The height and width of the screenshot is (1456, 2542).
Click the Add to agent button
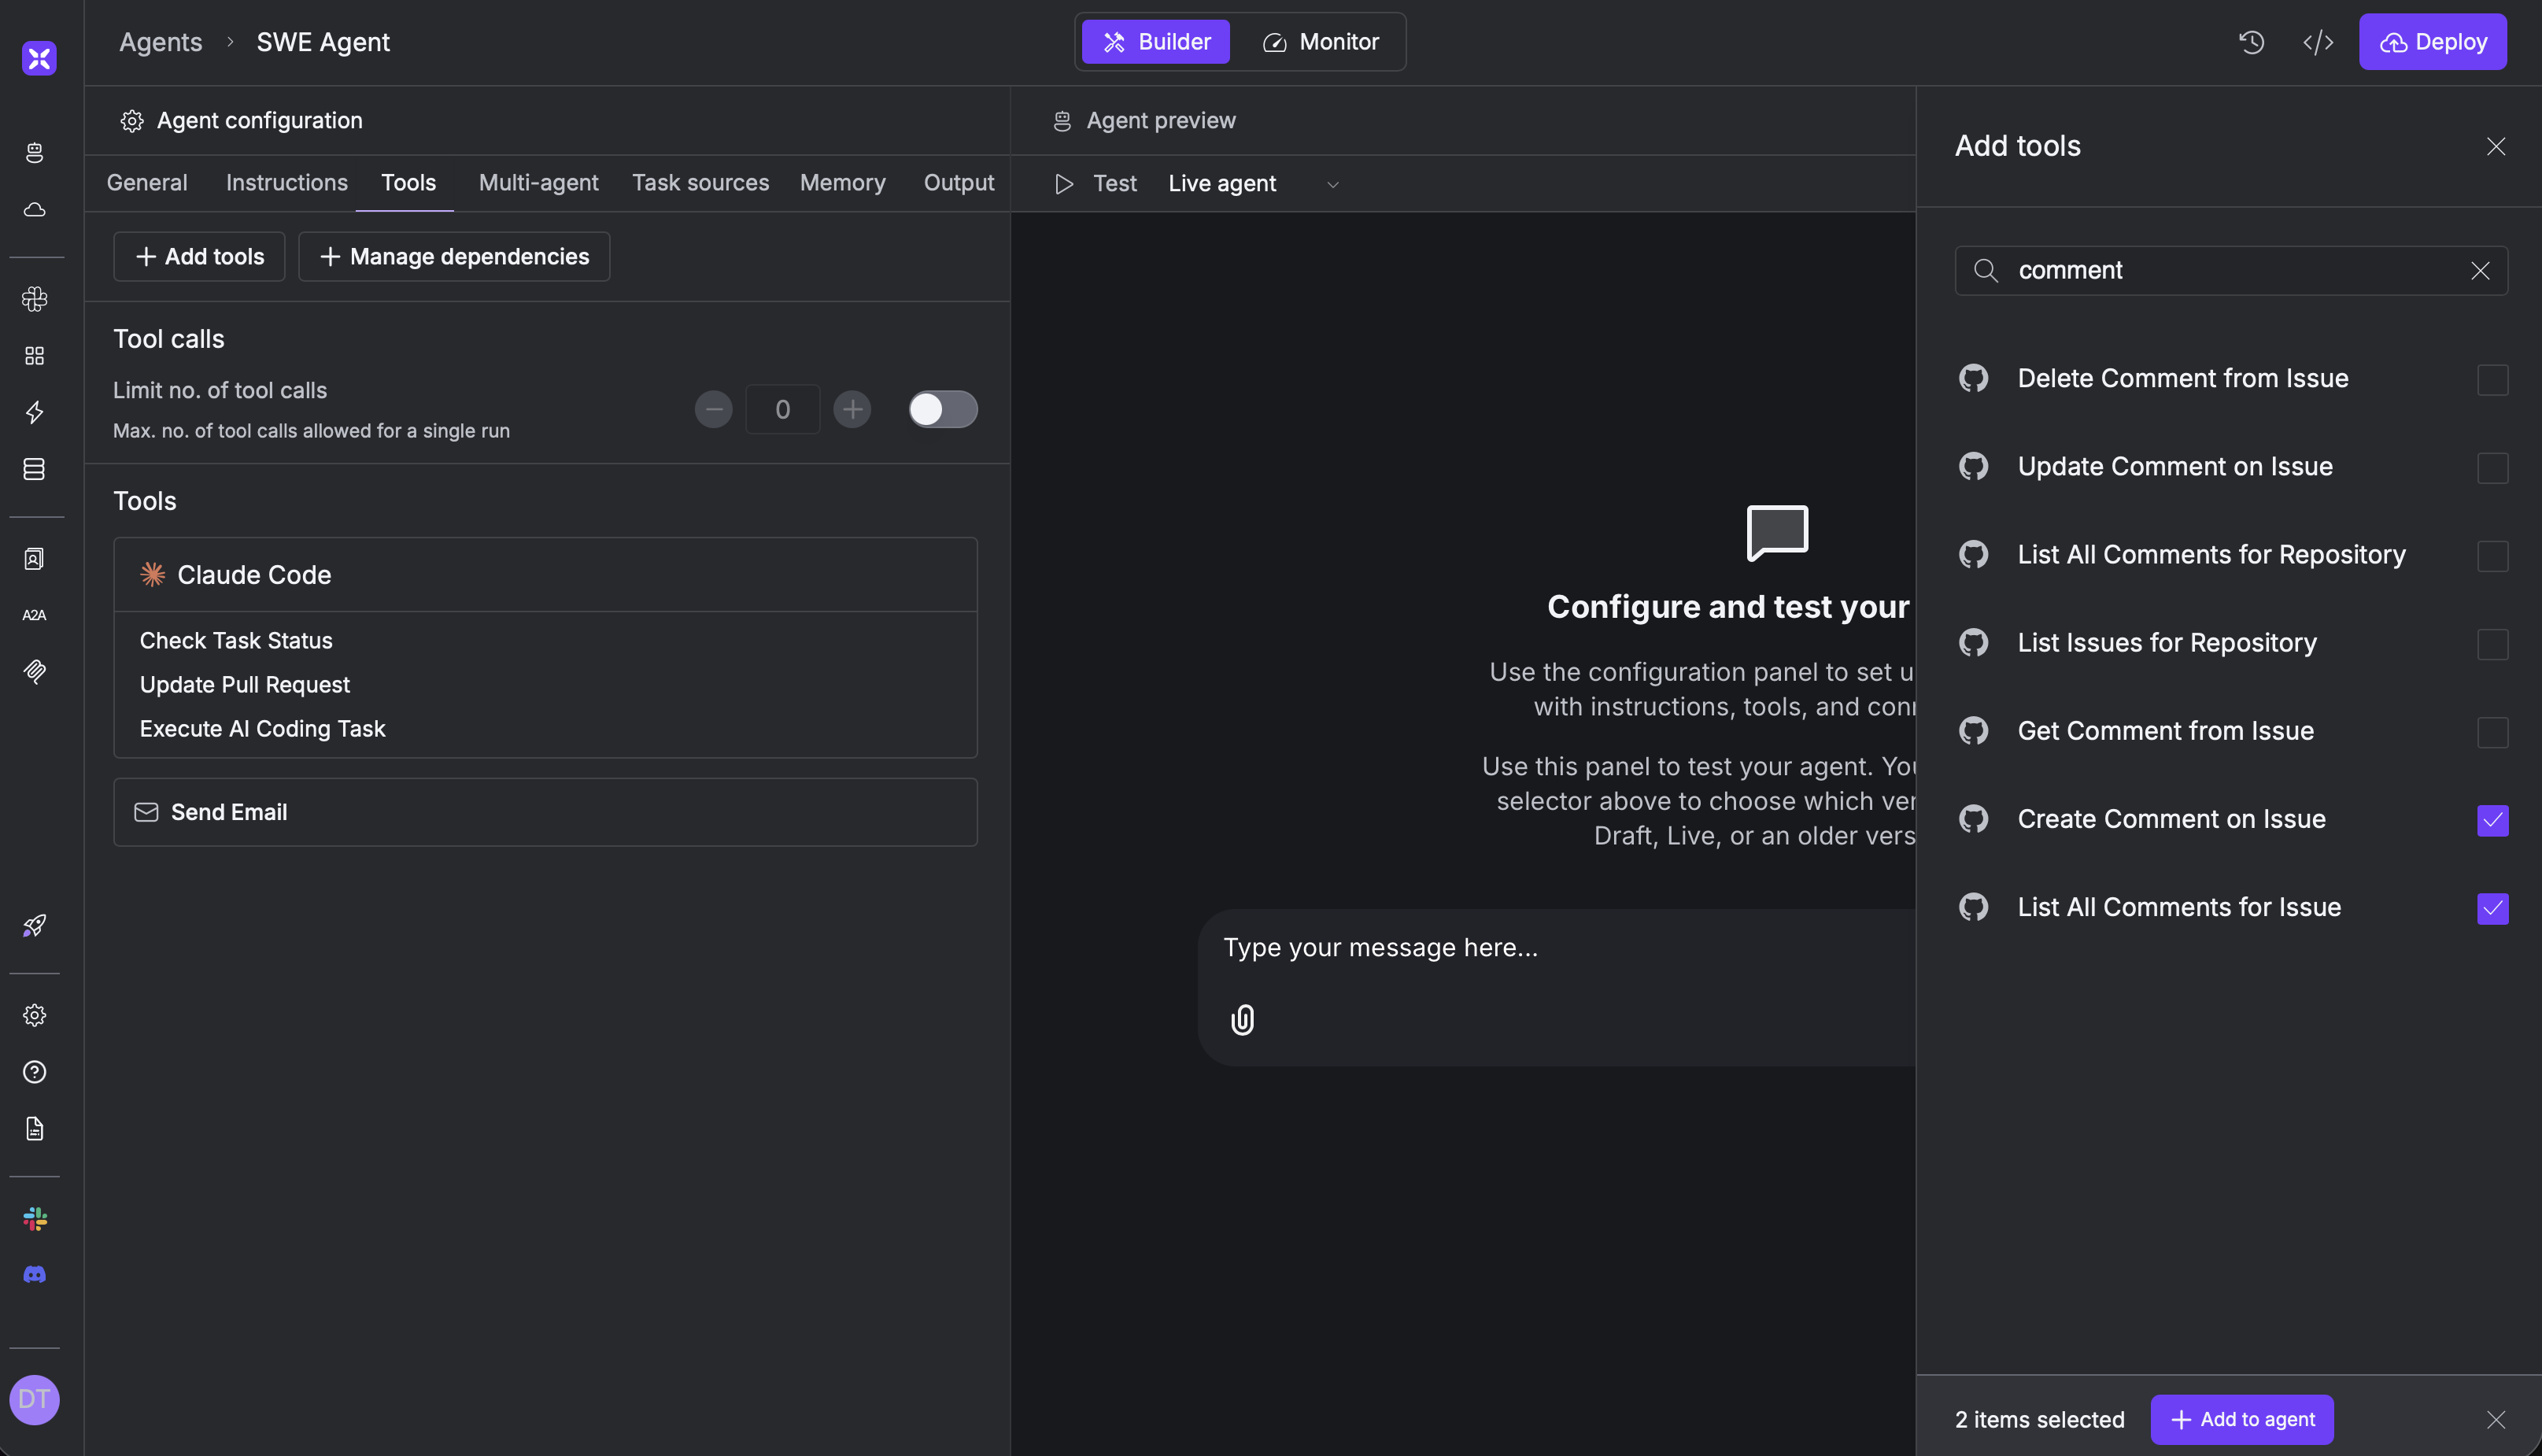coord(2241,1419)
